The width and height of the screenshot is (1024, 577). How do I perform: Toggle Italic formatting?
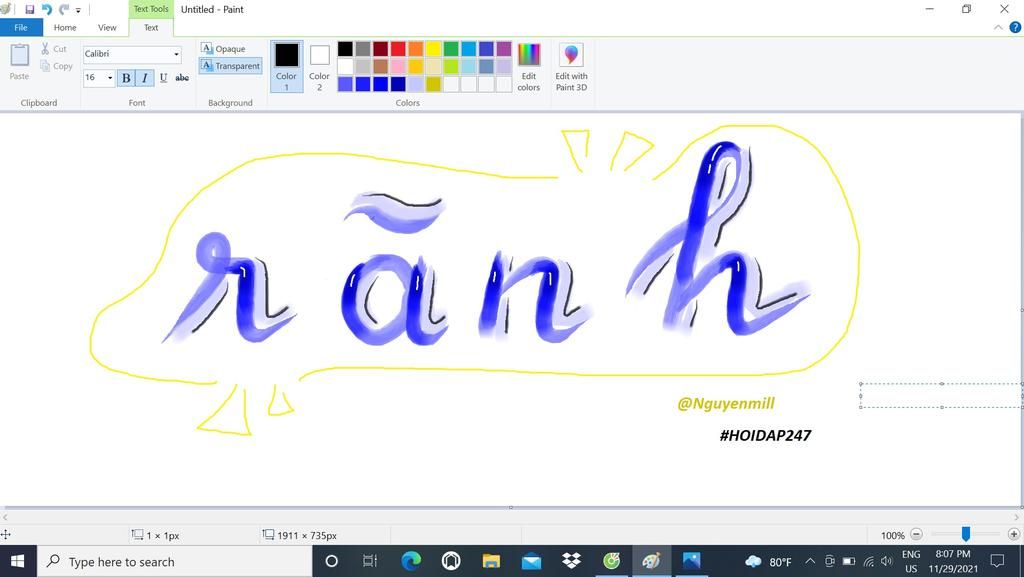(144, 78)
